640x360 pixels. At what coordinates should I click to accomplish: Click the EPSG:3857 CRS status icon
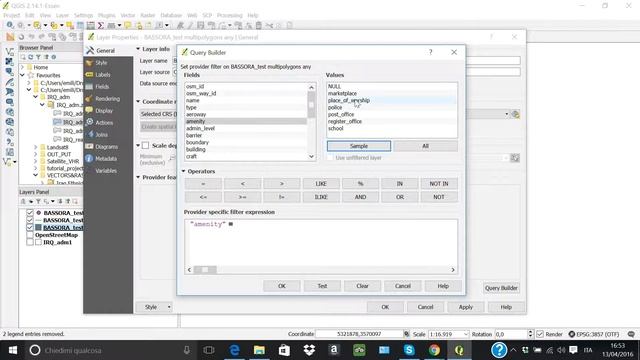[572, 334]
